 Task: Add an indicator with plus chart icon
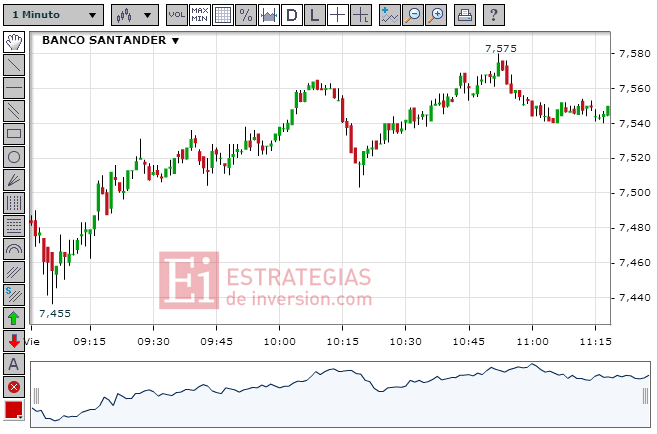click(x=389, y=15)
